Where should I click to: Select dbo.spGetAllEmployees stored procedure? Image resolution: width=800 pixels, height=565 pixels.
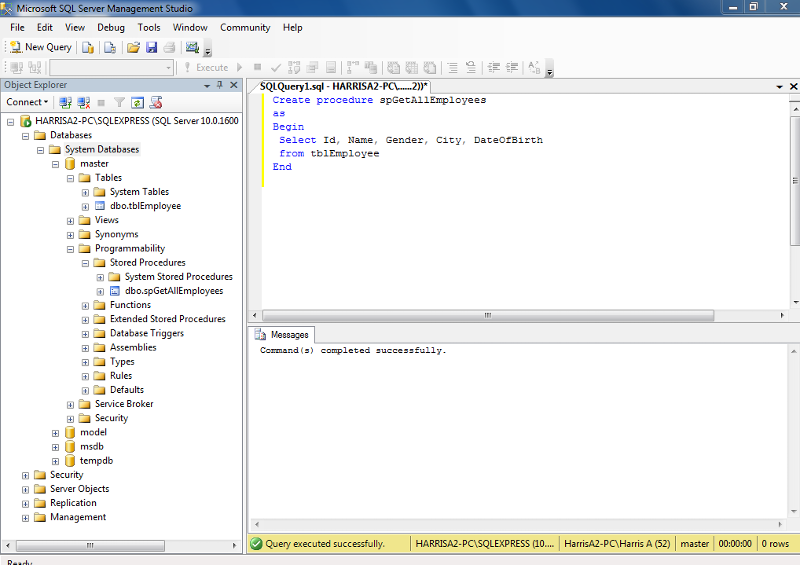[174, 290]
